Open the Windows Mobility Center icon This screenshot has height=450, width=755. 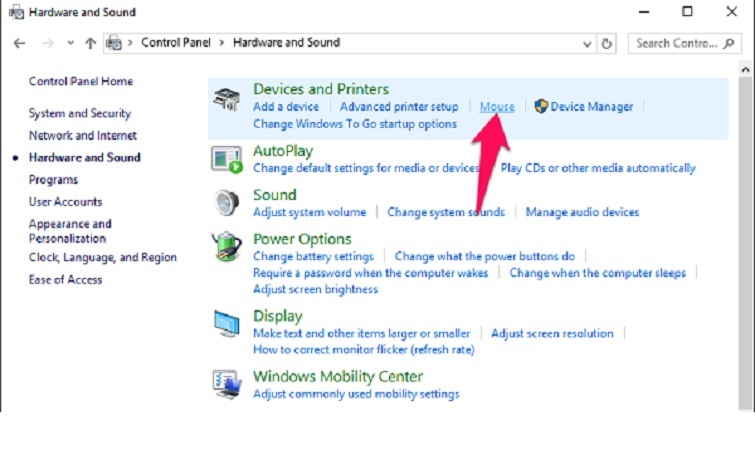[x=226, y=384]
